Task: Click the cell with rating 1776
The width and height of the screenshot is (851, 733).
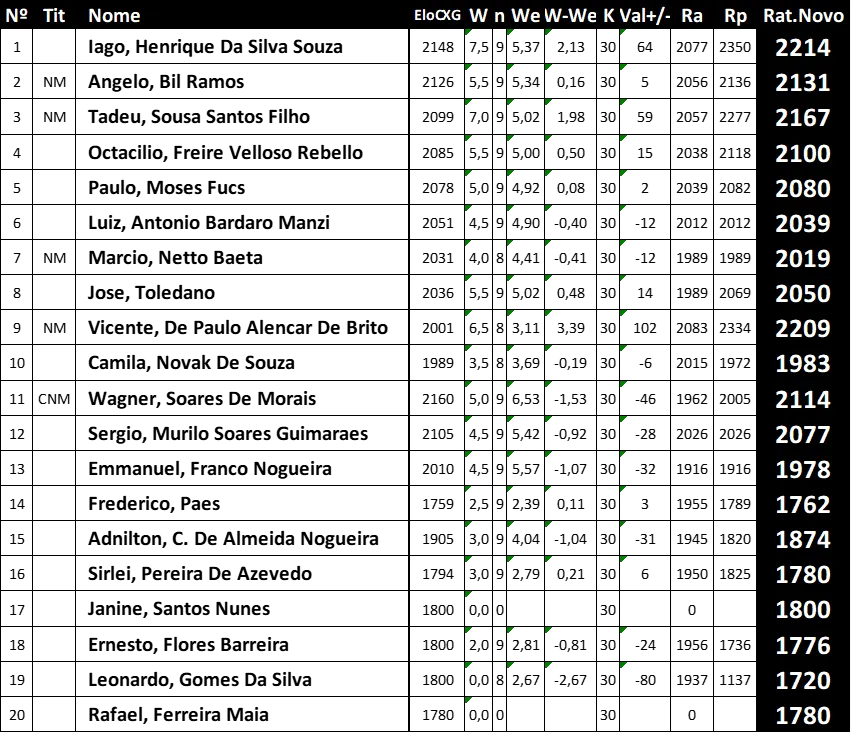Action: pos(802,646)
